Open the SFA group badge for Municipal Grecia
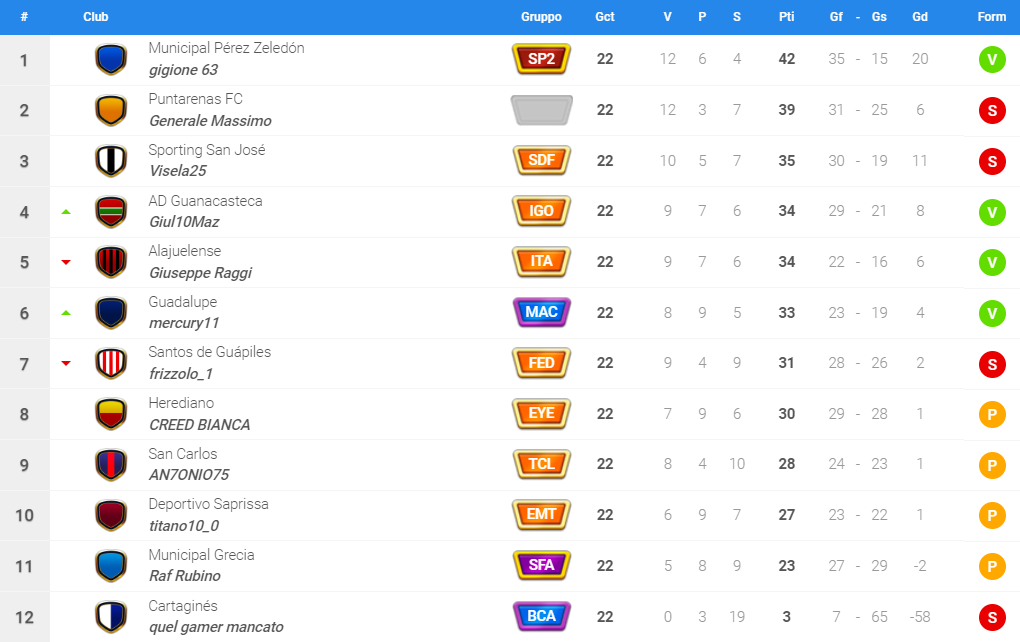1020x642 pixels. click(541, 565)
